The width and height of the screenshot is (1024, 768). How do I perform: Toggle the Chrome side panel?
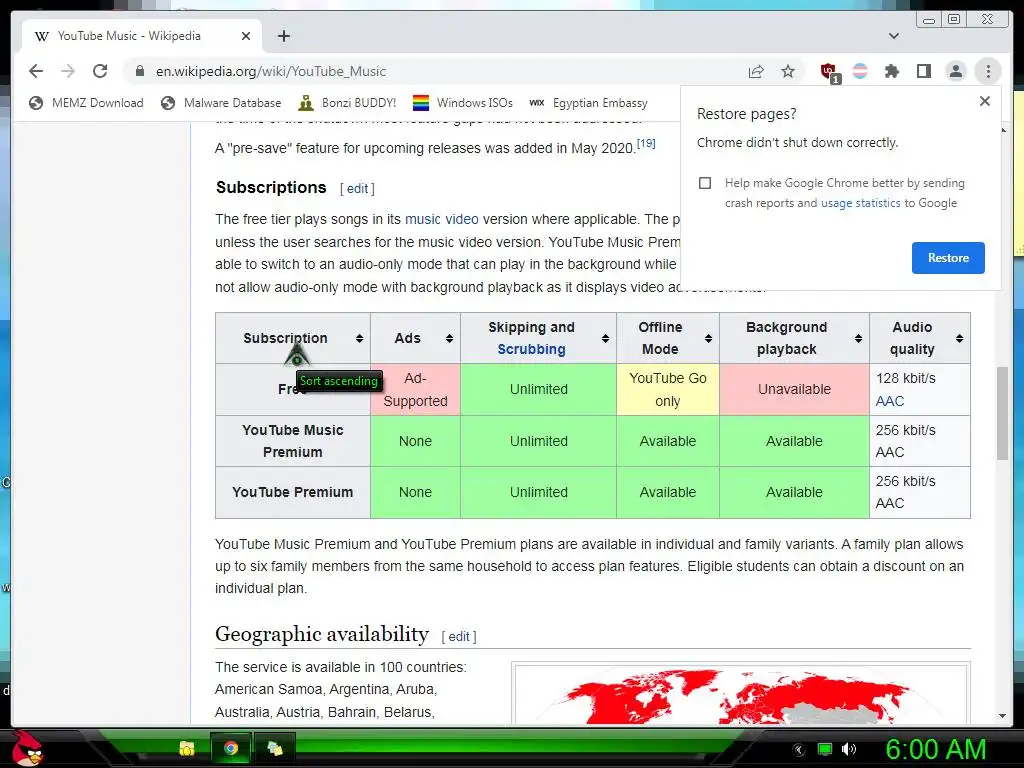click(x=923, y=71)
